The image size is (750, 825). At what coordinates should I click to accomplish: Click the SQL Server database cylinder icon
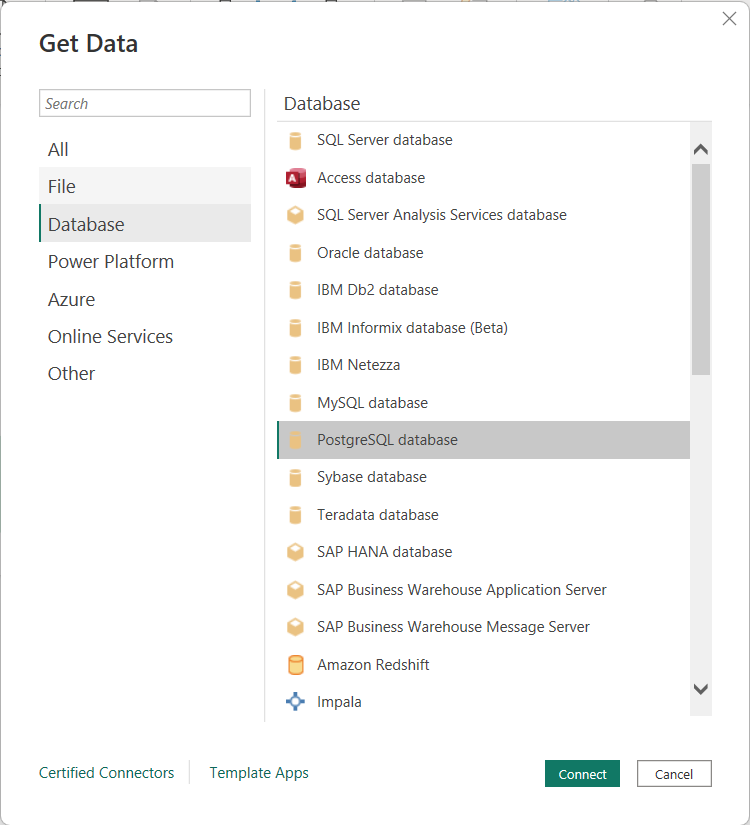(x=295, y=141)
